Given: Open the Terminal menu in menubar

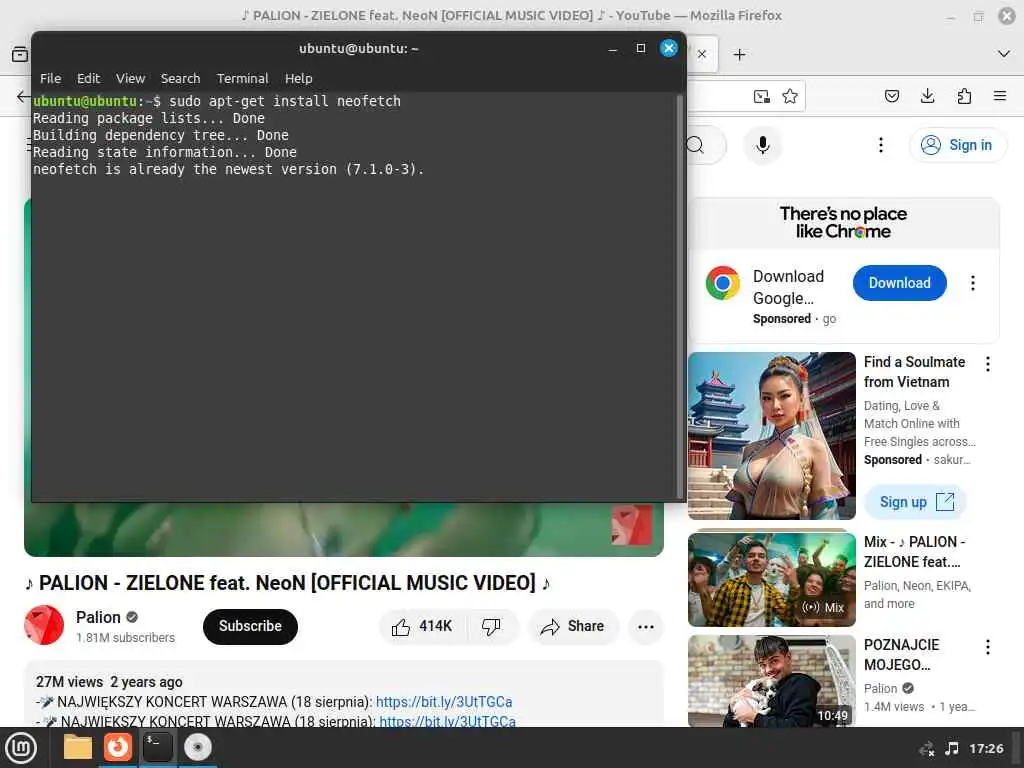Looking at the screenshot, I should click(x=242, y=78).
